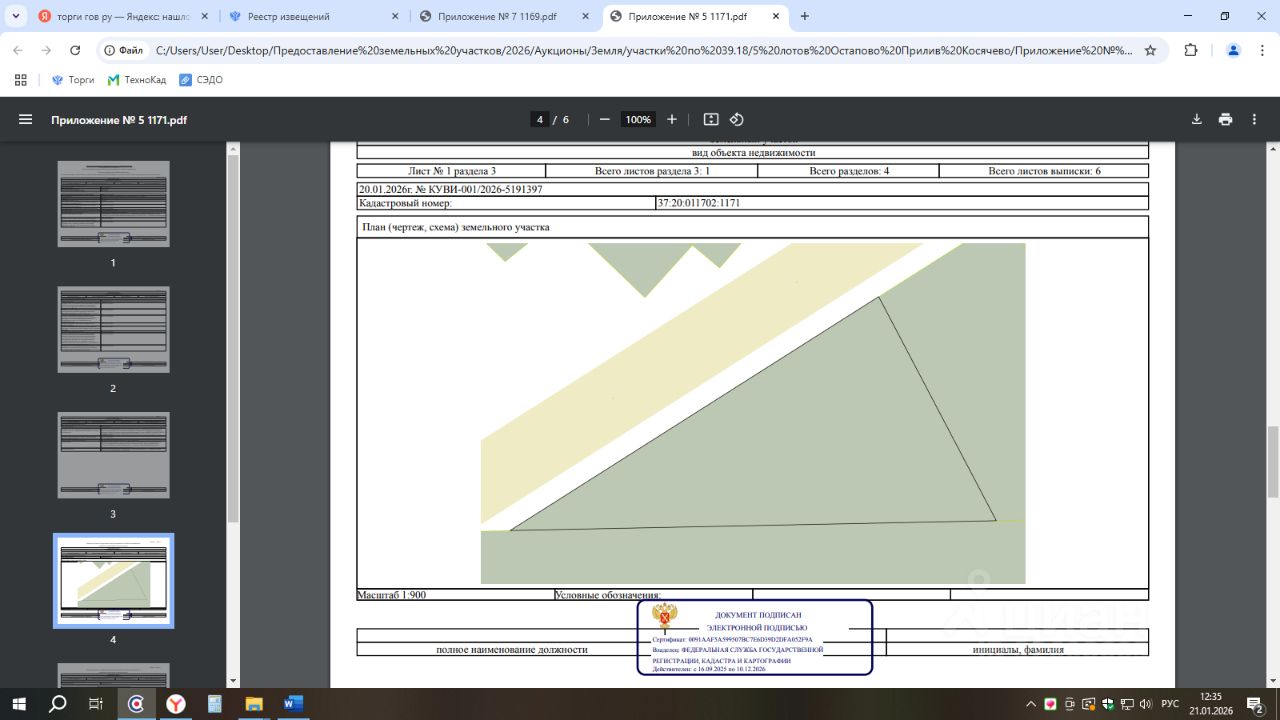Viewport: 1280px width, 720px height.
Task: Open a new browser tab
Action: (805, 16)
